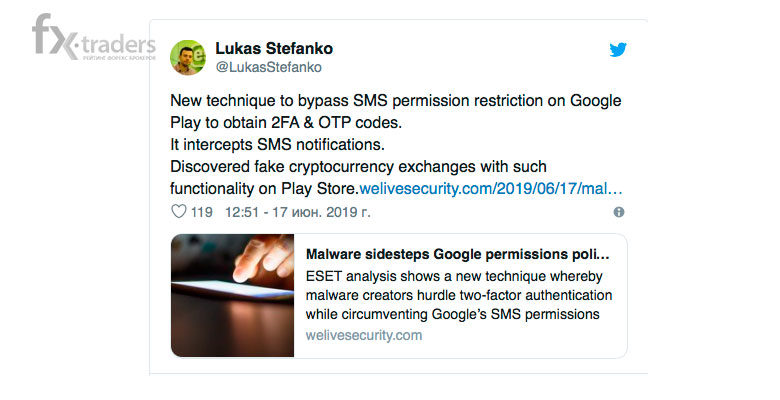
Task: Click 'Google's SMS permissions' text in card
Action: (515, 314)
